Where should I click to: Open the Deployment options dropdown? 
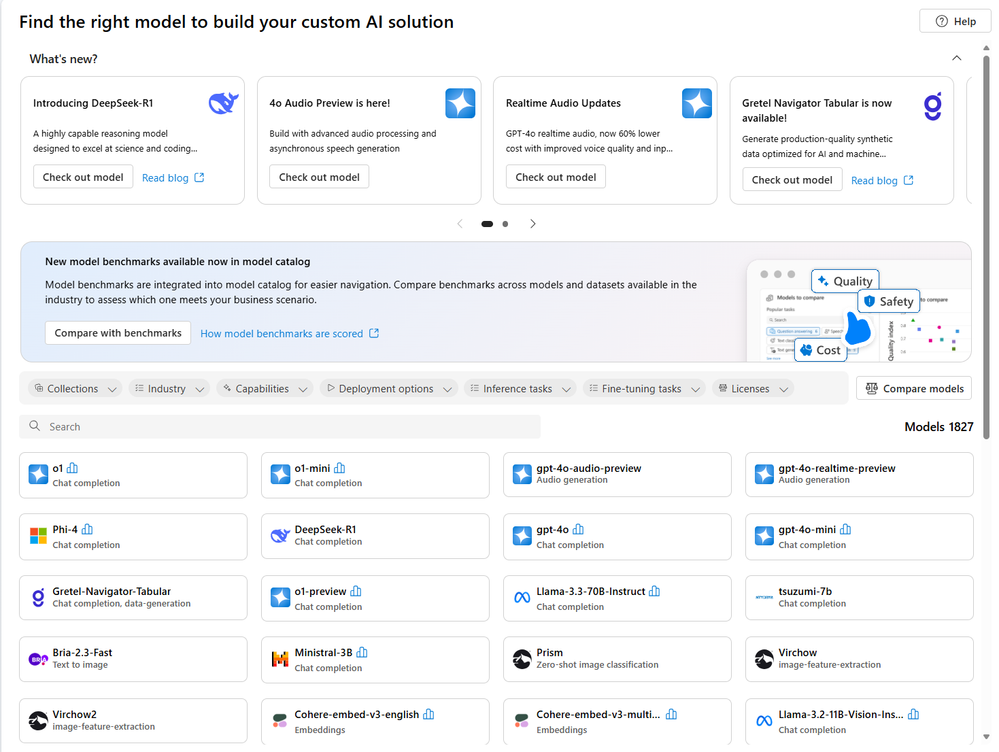pyautogui.click(x=389, y=389)
